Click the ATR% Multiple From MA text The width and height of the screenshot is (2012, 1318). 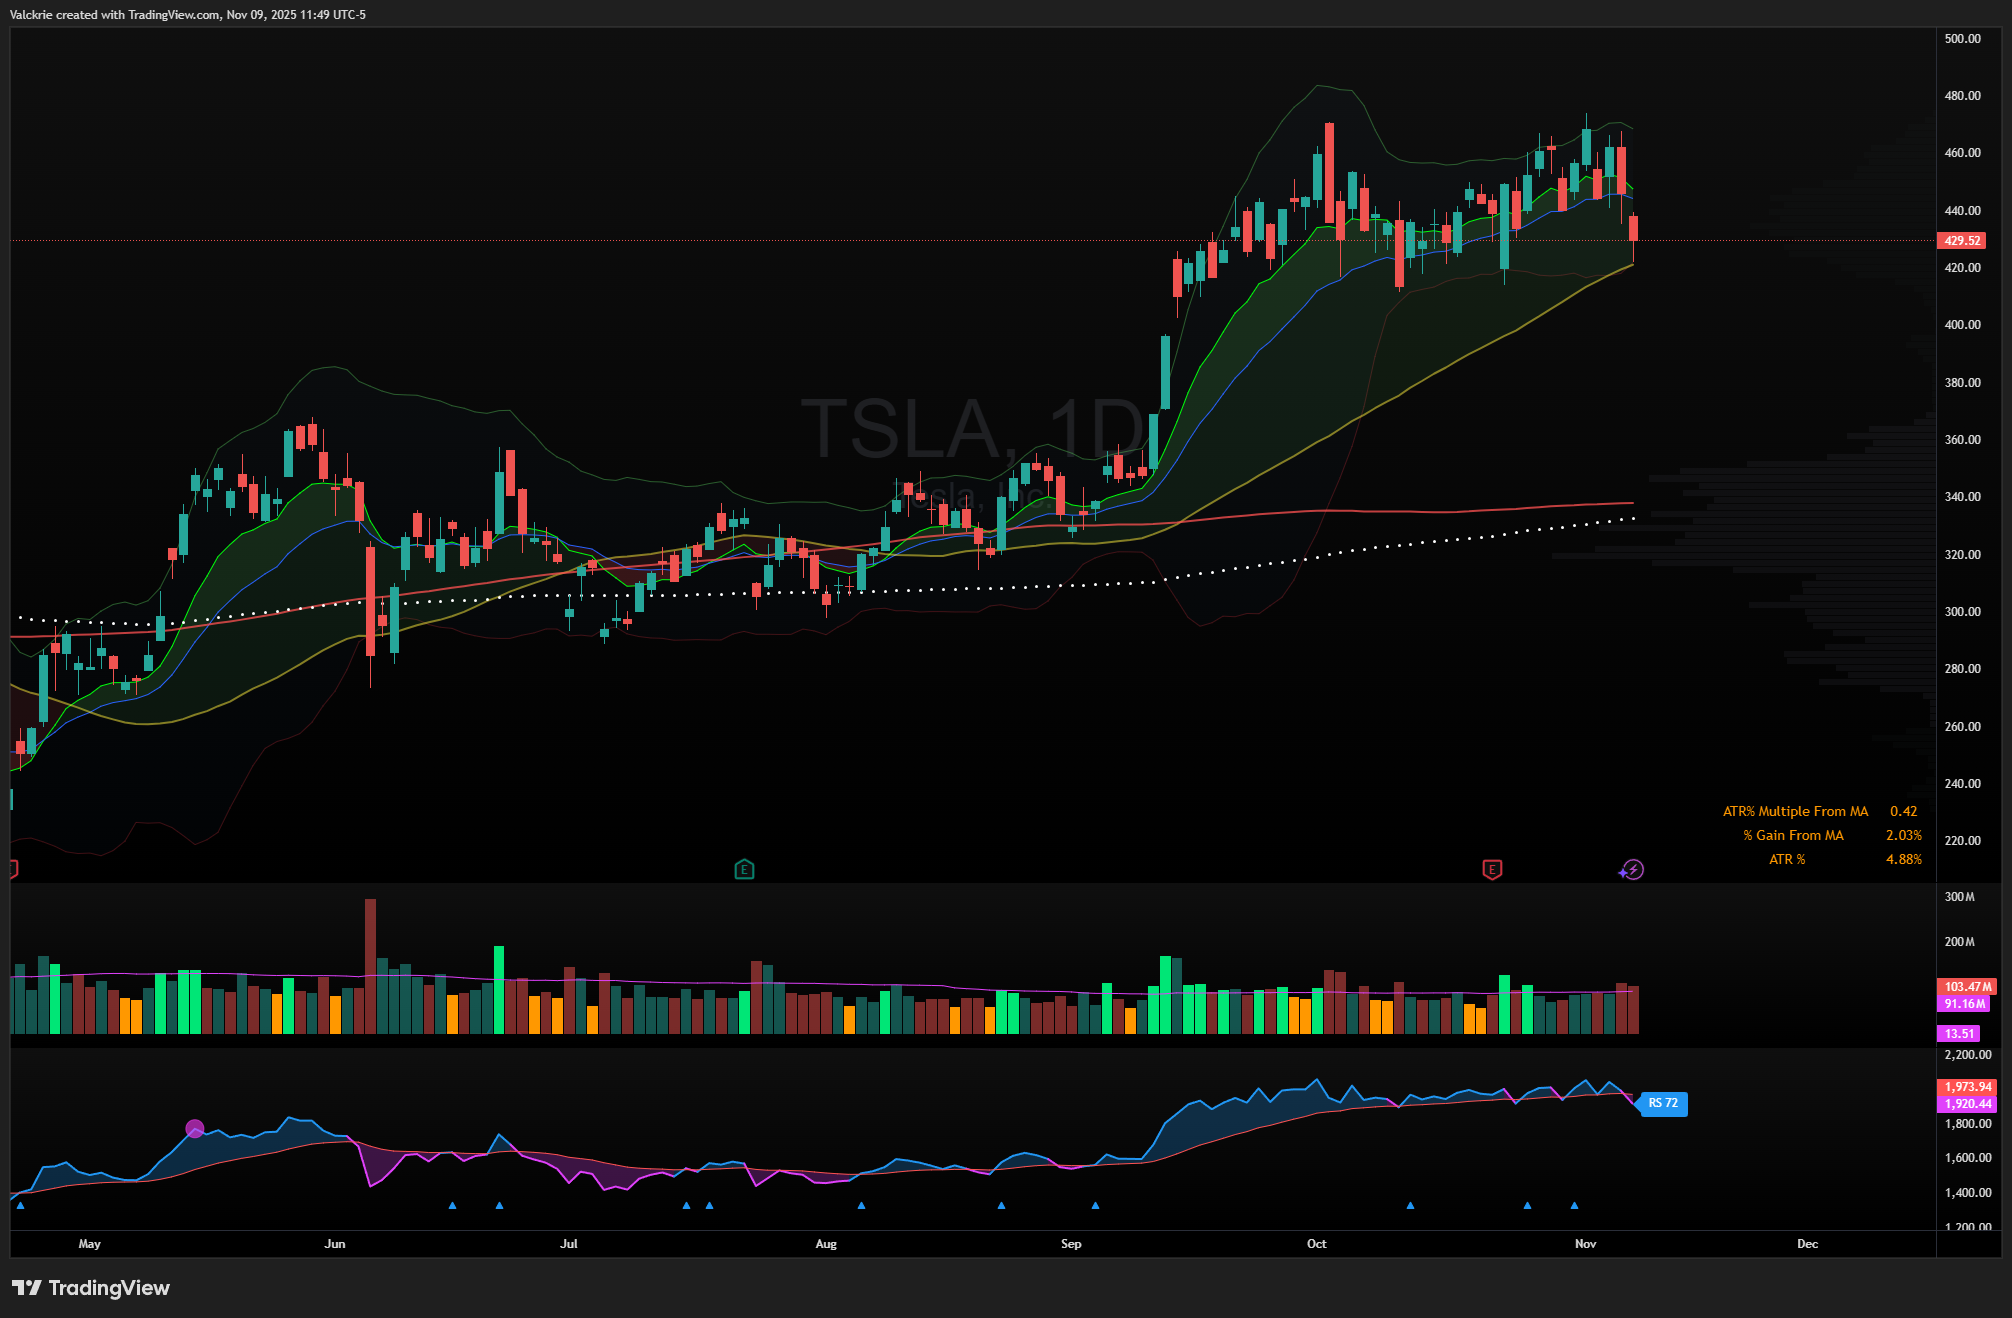tap(1794, 811)
